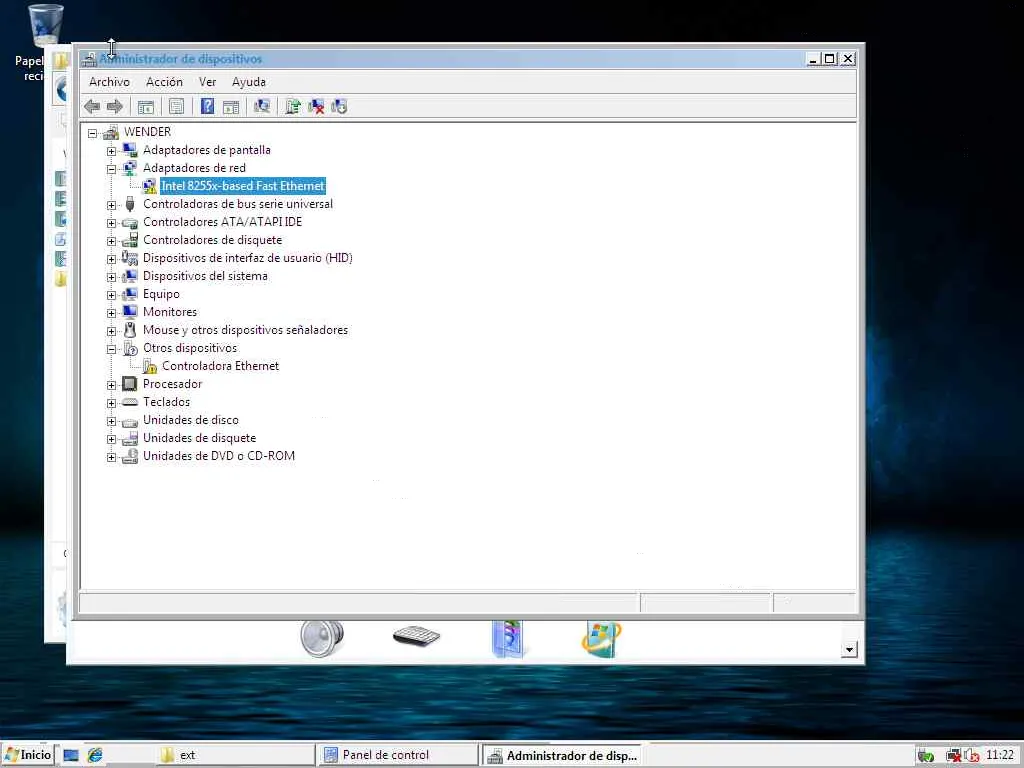Click Control Panel scrollbar down arrow

click(849, 649)
